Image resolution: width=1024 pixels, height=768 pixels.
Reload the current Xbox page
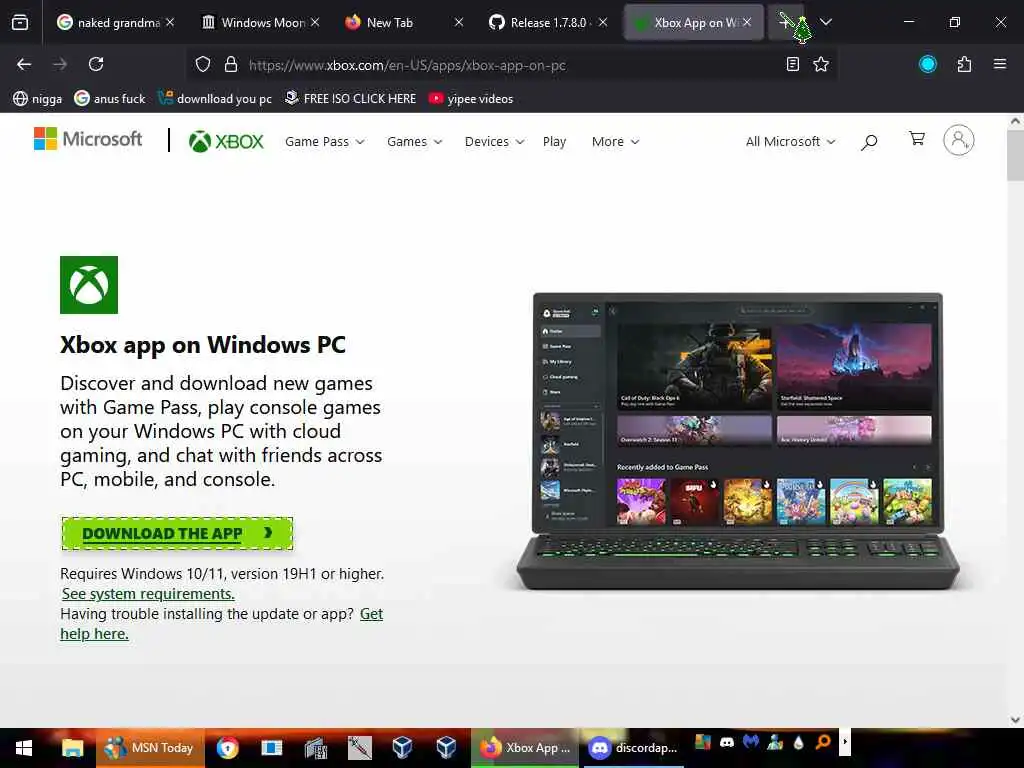96,64
